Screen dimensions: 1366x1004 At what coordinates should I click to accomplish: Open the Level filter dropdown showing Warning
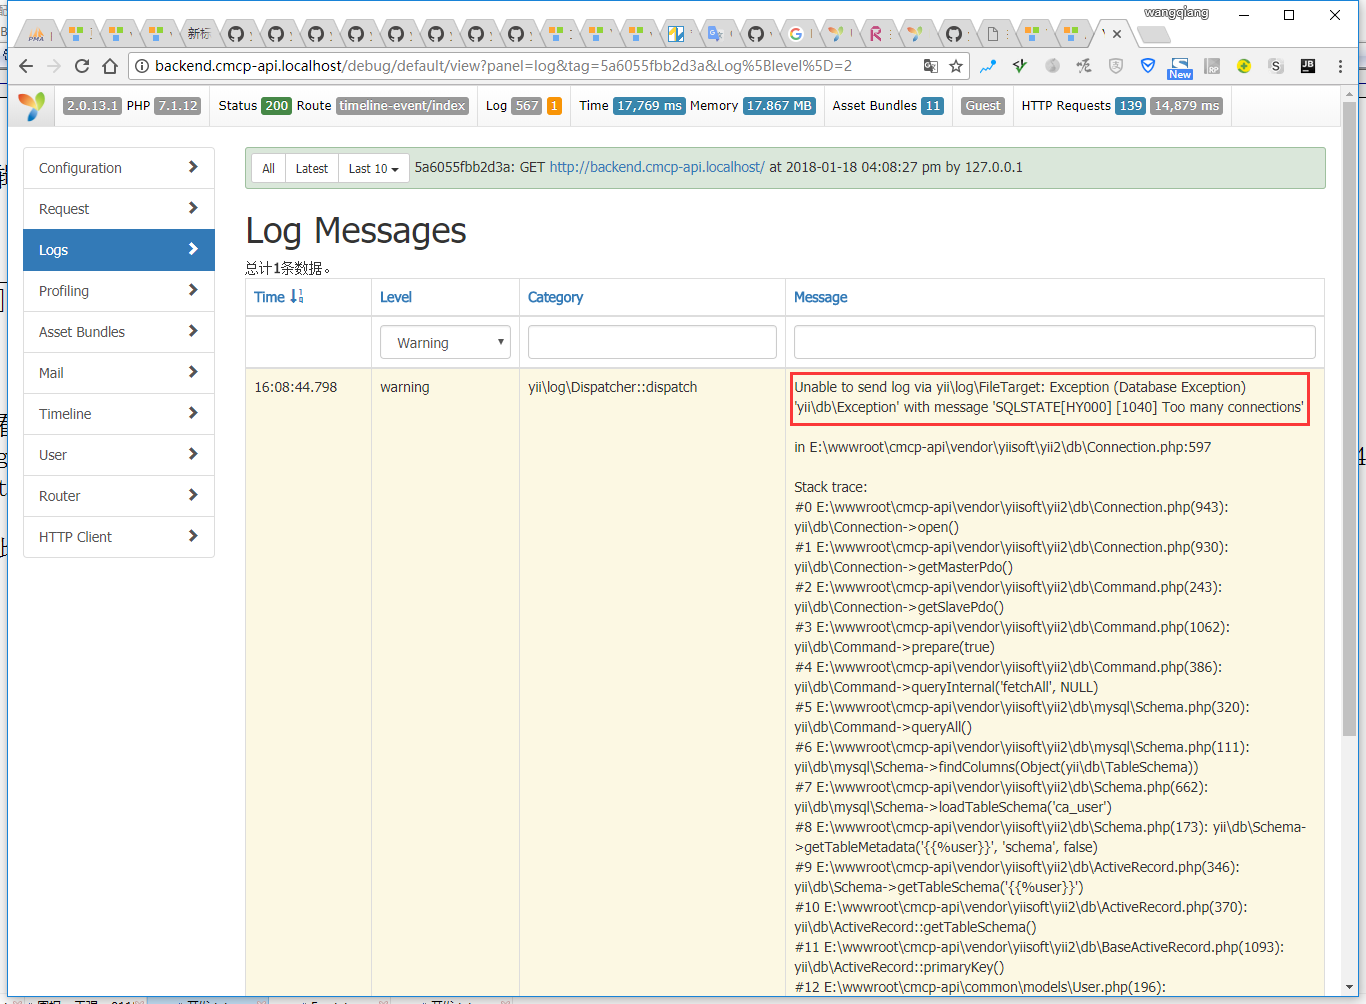click(x=445, y=342)
